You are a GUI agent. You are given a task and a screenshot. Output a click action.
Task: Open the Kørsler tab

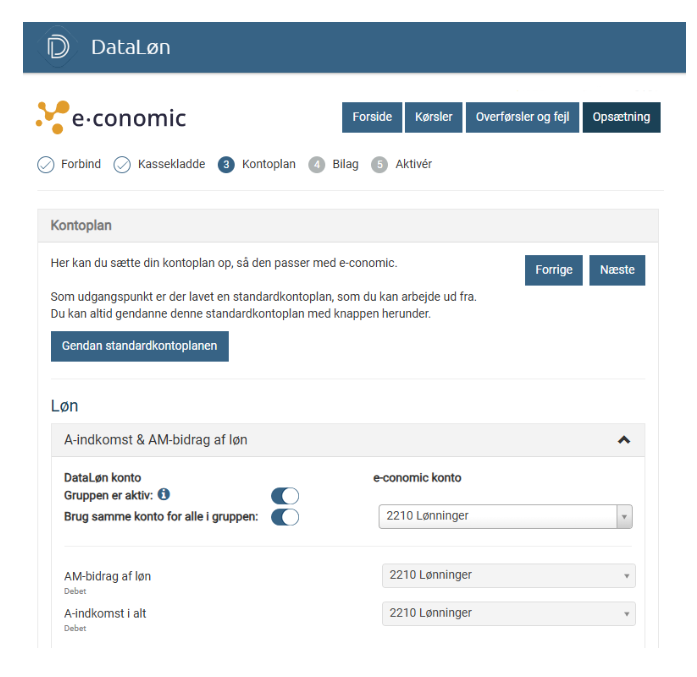(434, 117)
